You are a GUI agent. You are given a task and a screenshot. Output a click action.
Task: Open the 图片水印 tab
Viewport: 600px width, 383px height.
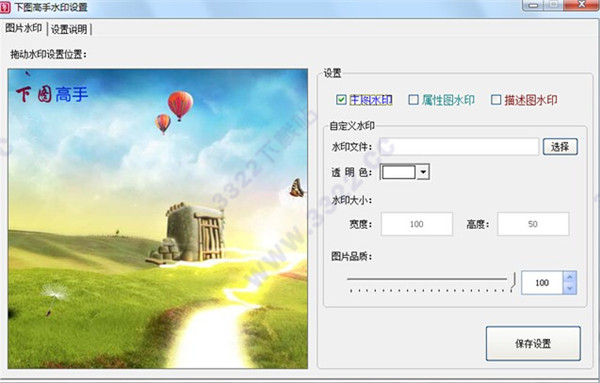pyautogui.click(x=24, y=28)
